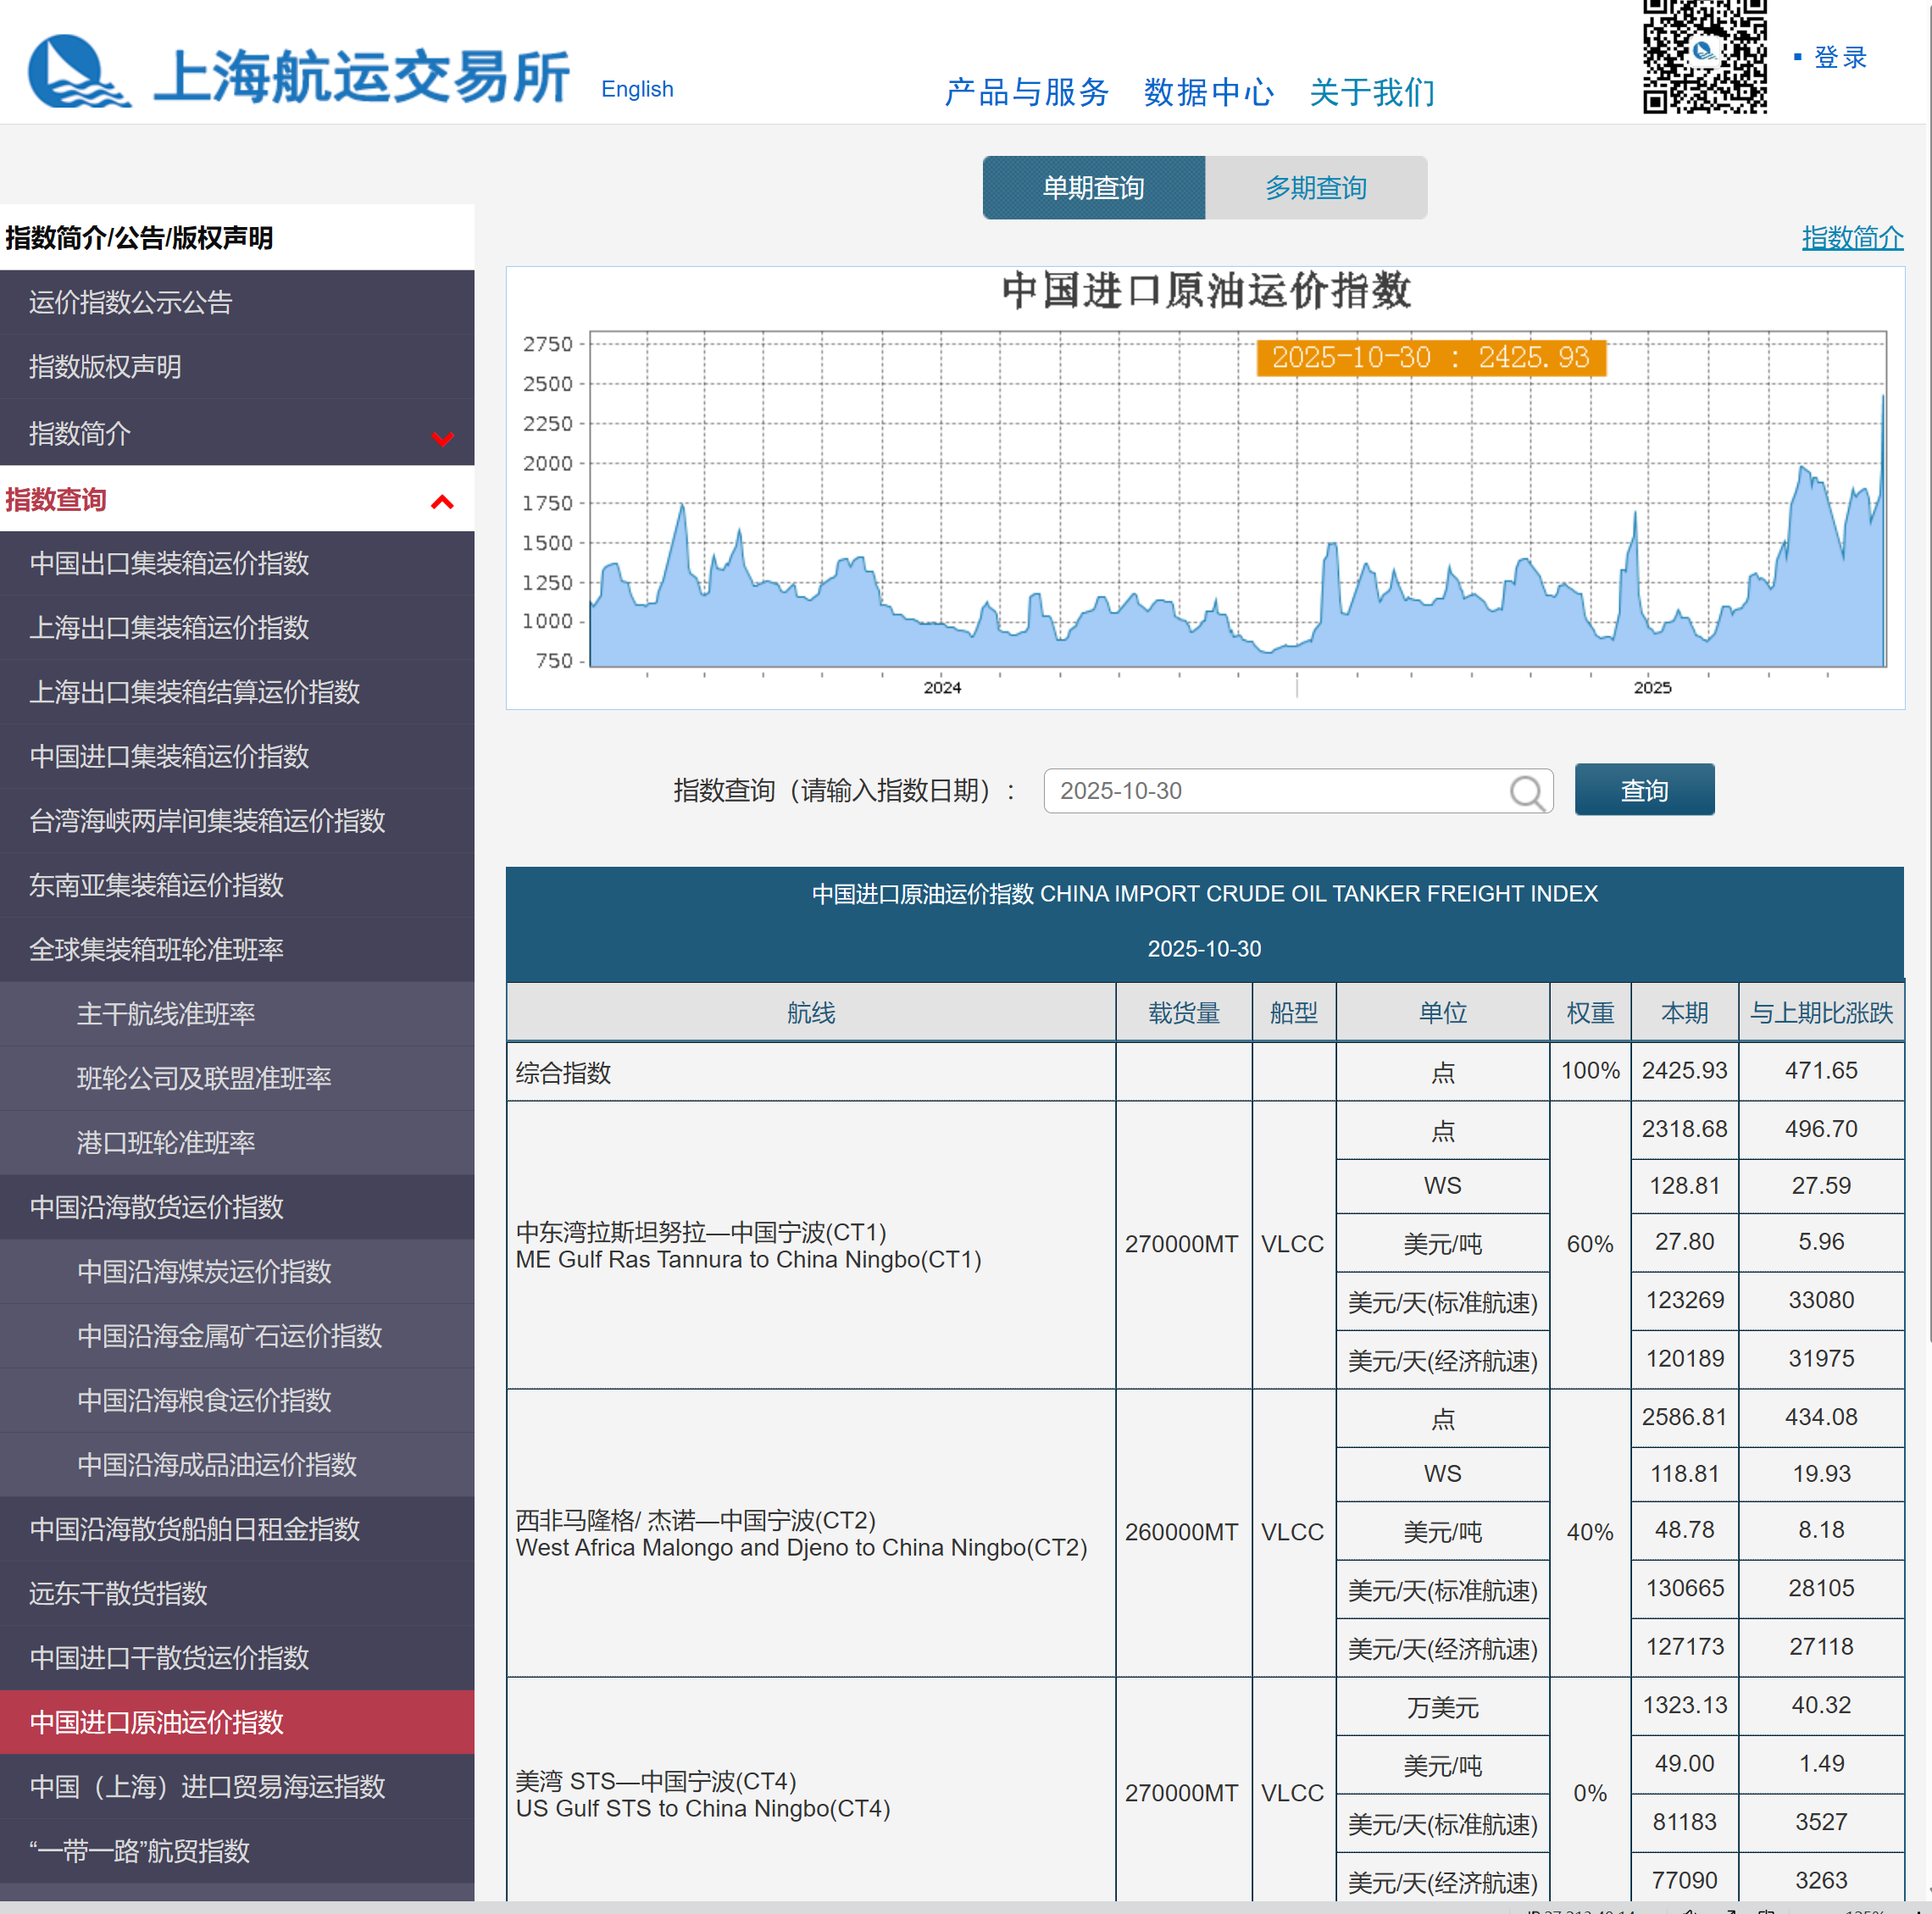Click the 登录 login link
Viewport: 1932px width, 1914px height.
1839,57
